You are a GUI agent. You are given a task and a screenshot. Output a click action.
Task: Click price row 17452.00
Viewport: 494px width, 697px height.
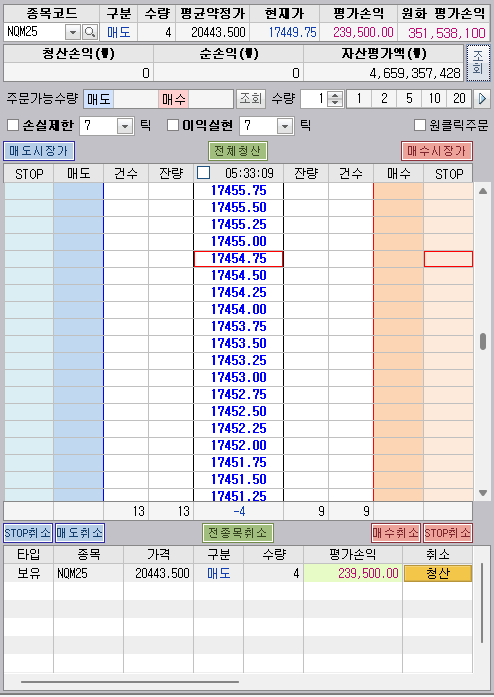238,445
